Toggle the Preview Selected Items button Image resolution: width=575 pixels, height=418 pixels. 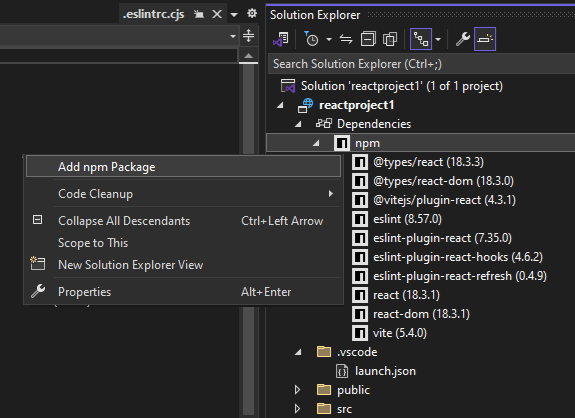click(485, 39)
